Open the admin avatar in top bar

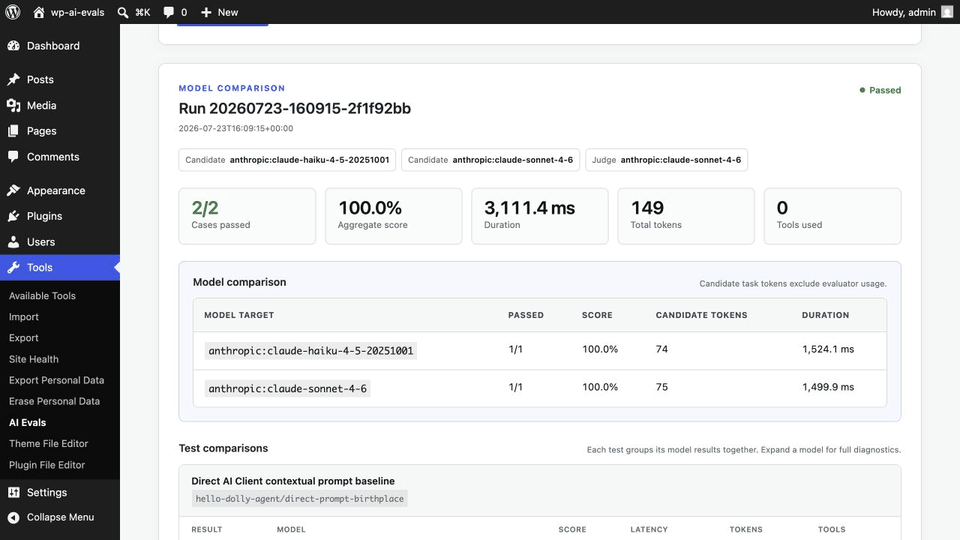point(947,12)
